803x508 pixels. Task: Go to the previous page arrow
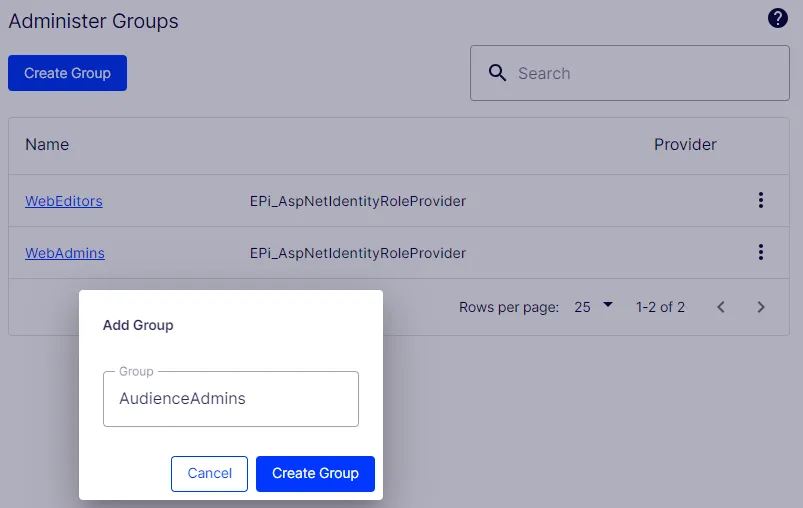721,307
